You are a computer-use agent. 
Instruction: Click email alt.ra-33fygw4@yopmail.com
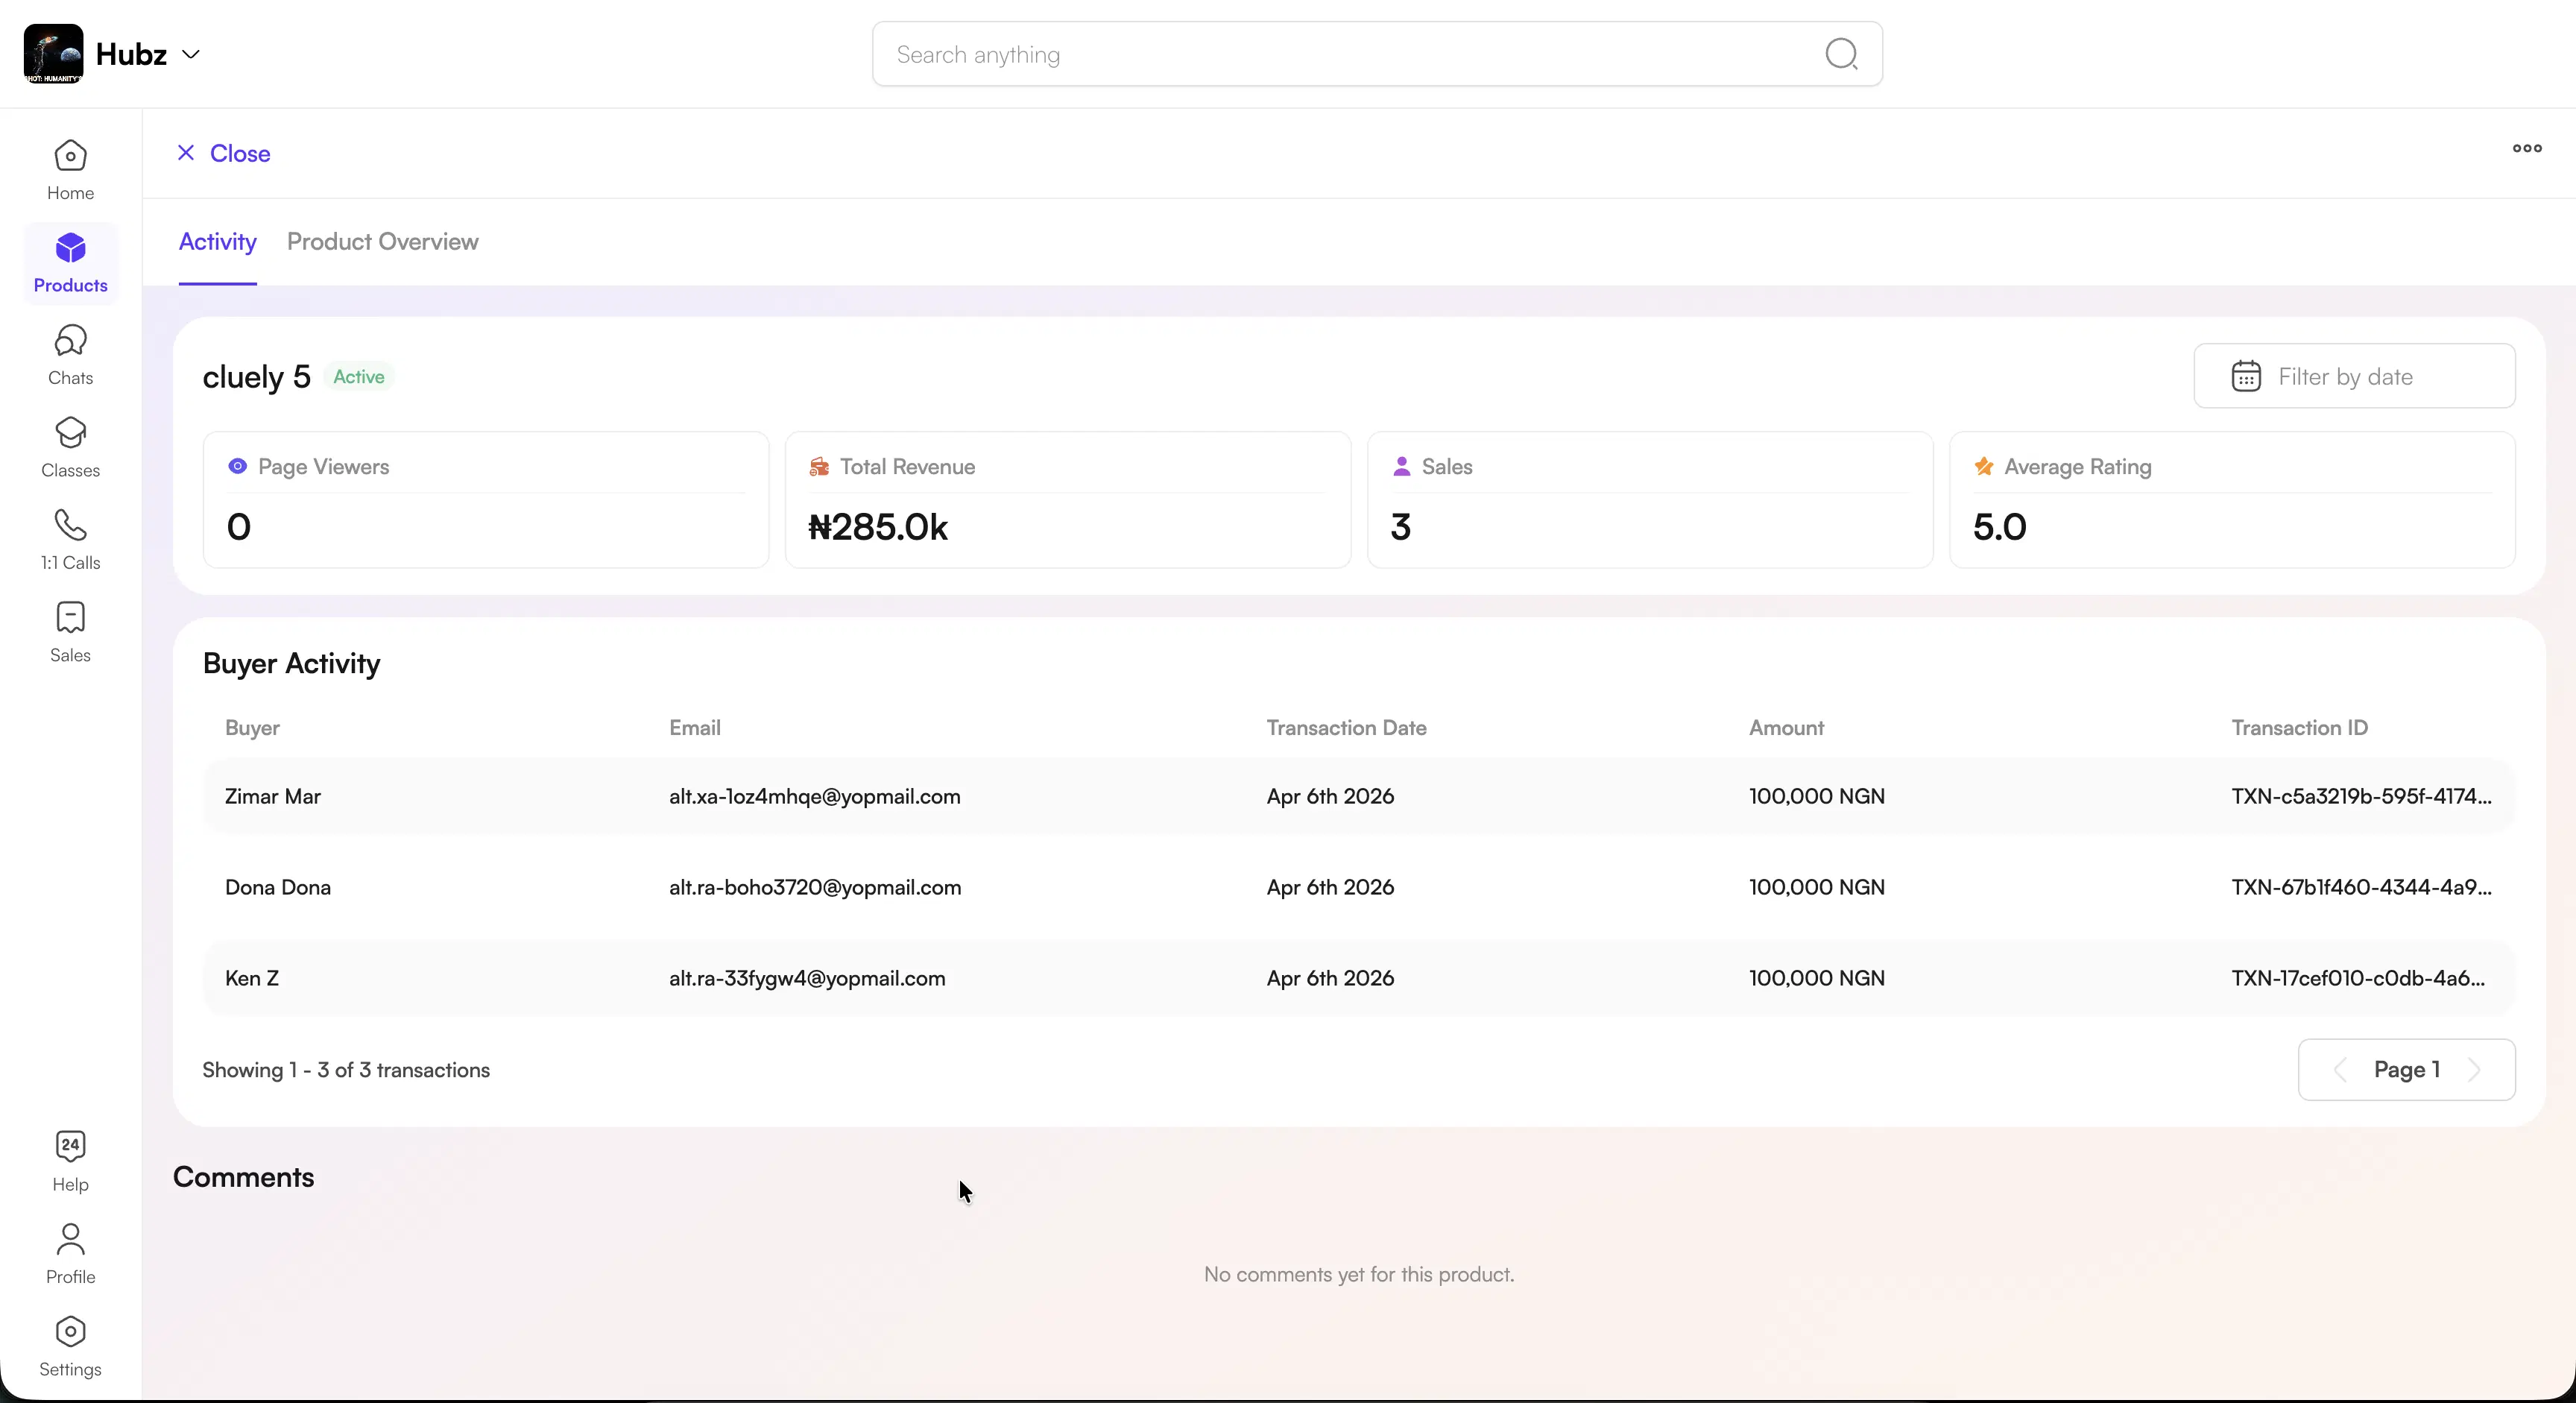(x=807, y=979)
